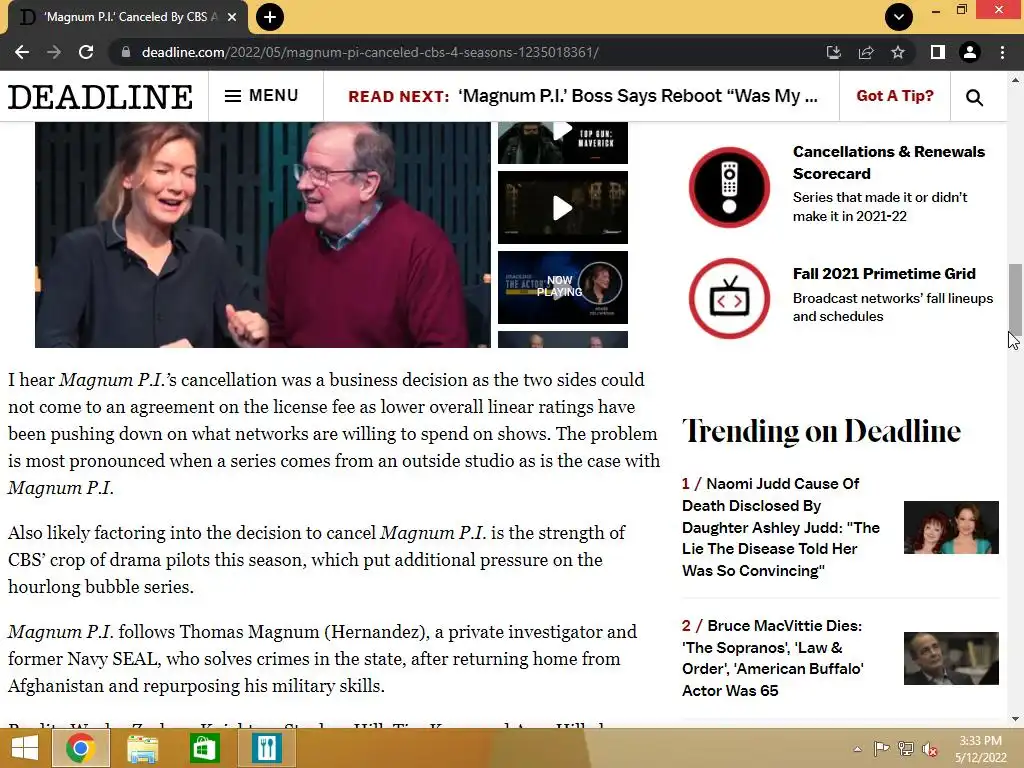Click the Cancellations & Renewals remote icon
Image resolution: width=1024 pixels, height=768 pixels.
(729, 187)
